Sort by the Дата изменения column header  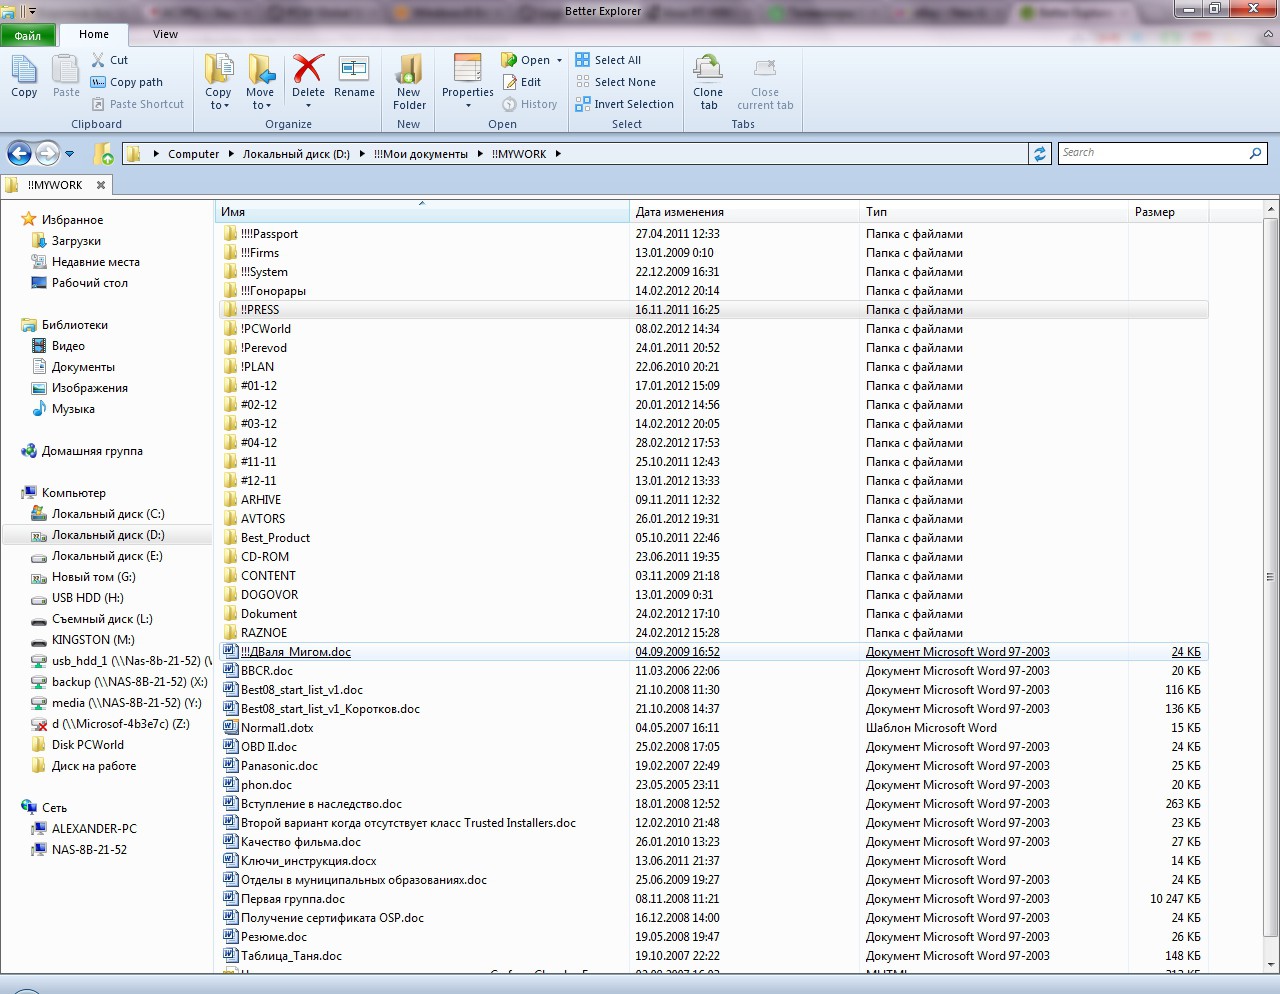point(680,212)
